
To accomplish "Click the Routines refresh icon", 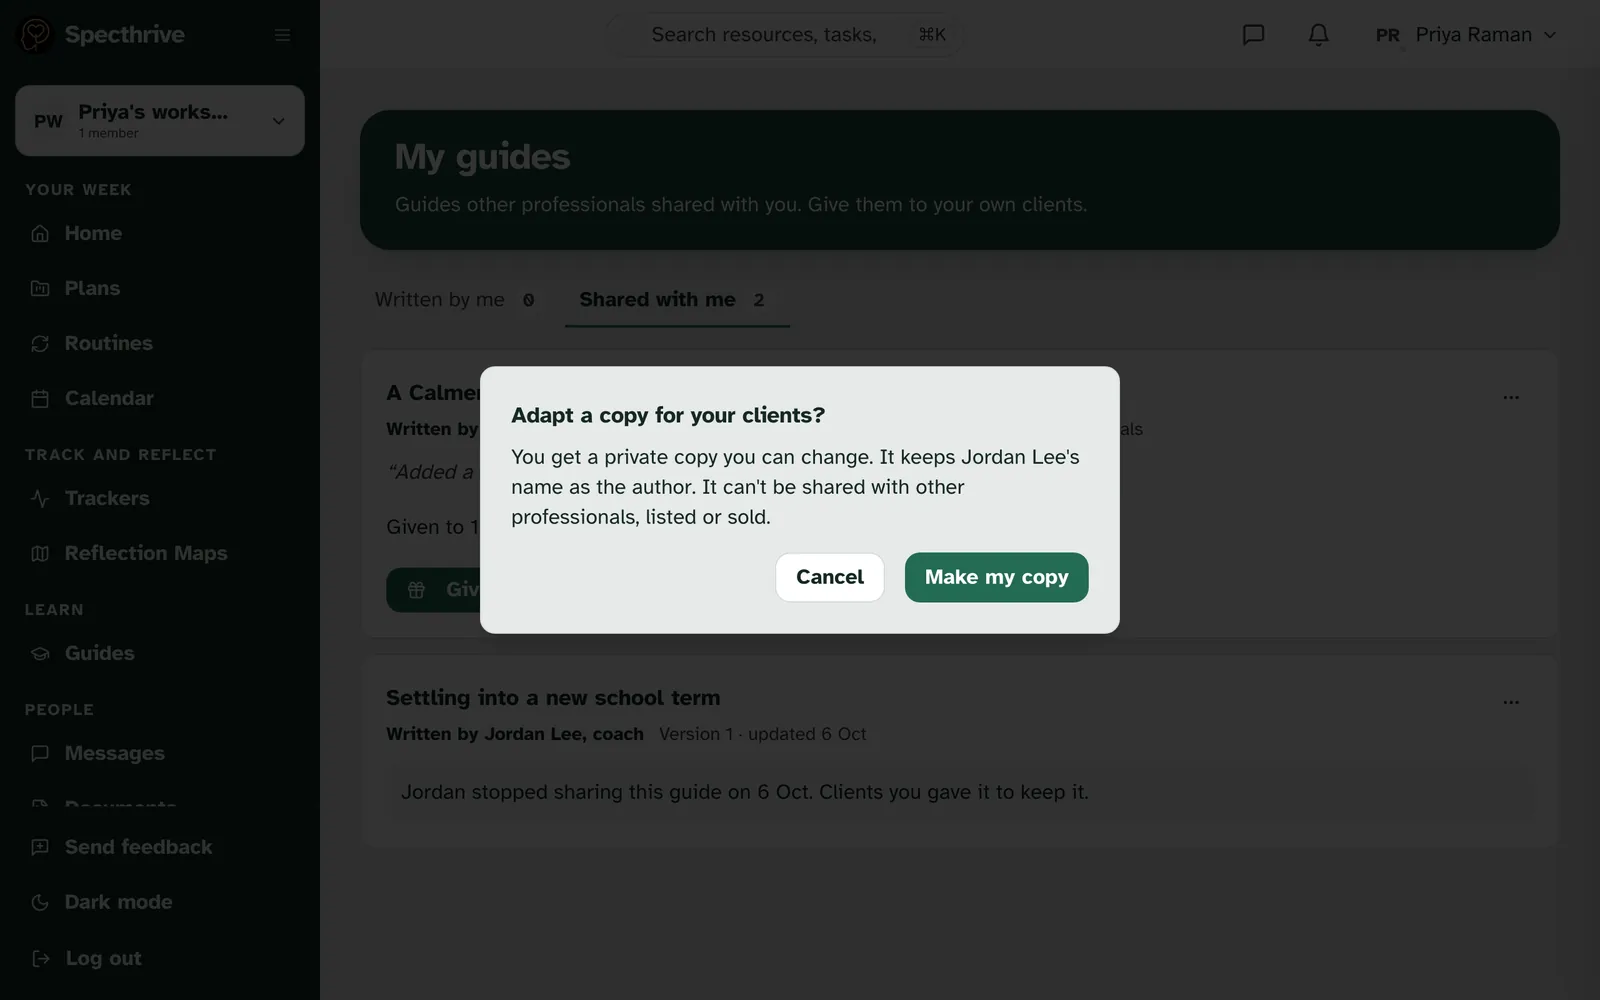I will point(40,343).
